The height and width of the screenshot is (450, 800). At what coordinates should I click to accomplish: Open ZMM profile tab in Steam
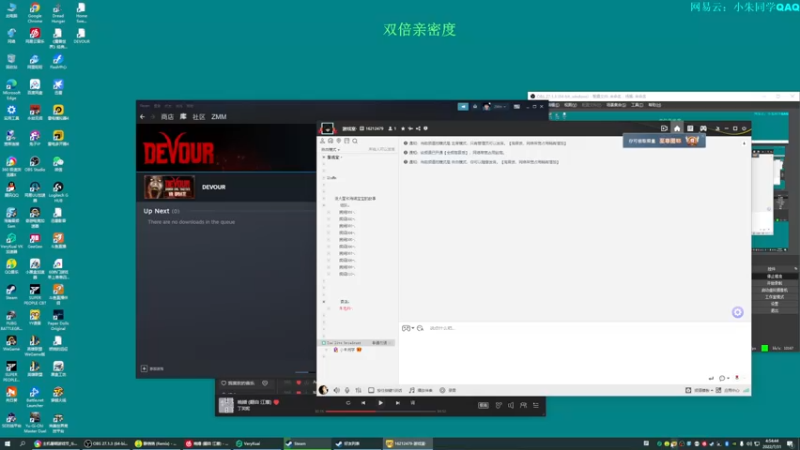click(x=219, y=117)
